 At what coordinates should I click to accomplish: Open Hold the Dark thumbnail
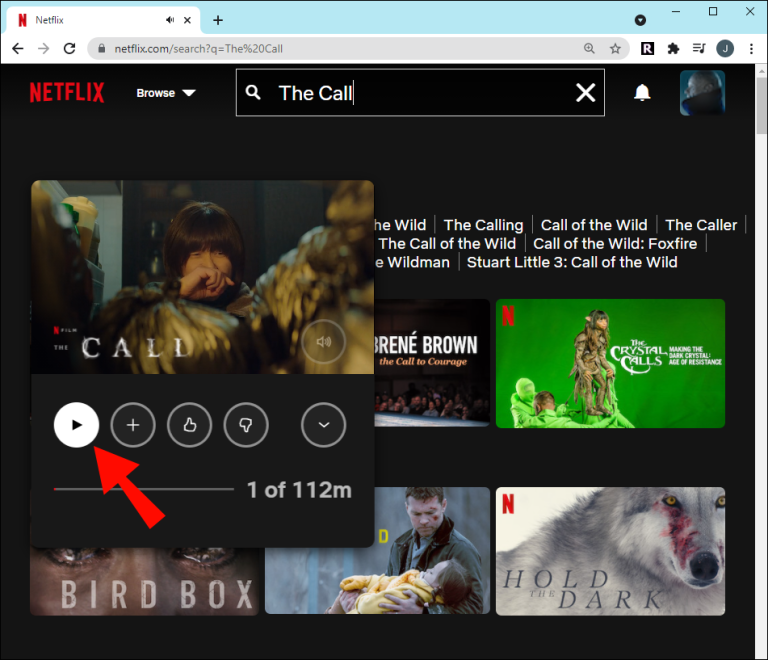610,551
